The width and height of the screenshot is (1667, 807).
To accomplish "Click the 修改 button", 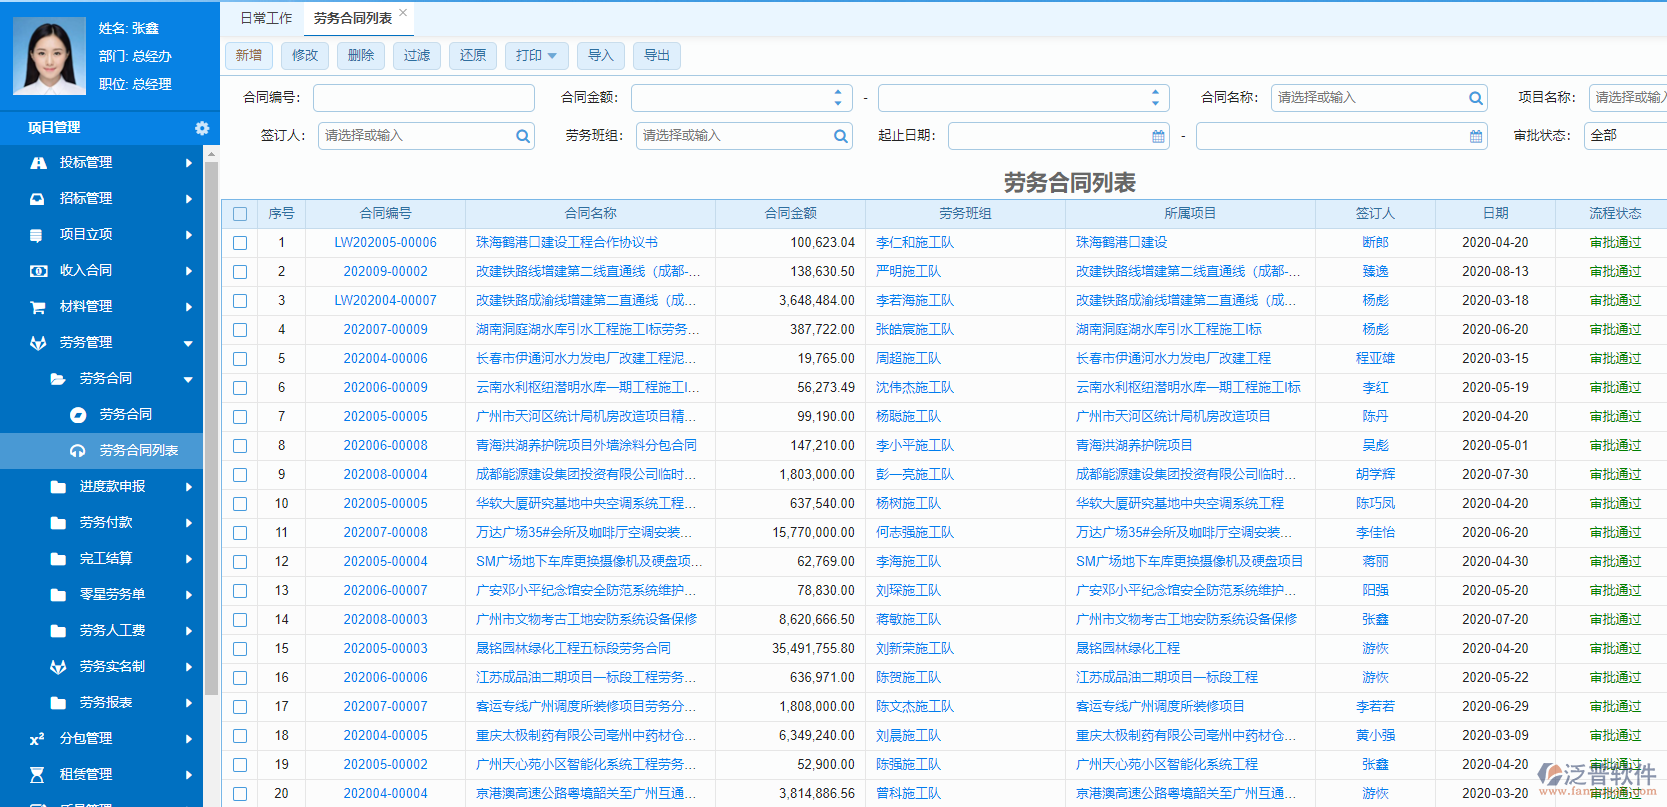I will pos(305,56).
